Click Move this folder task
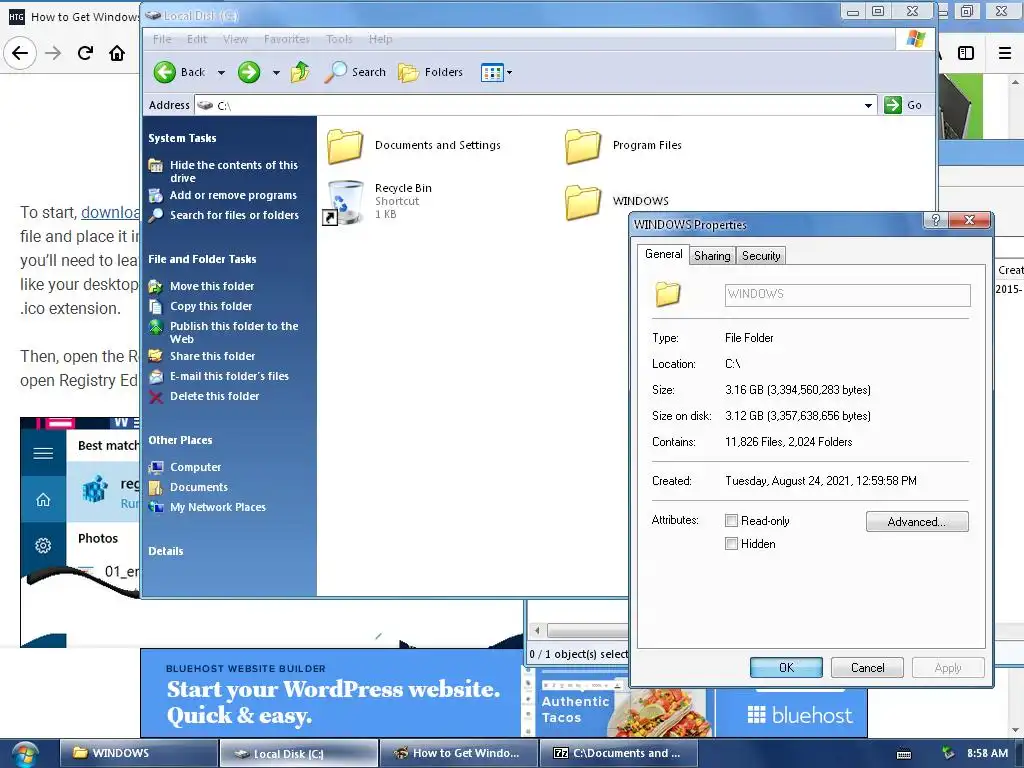Screen dimensions: 1024x768 coord(212,286)
